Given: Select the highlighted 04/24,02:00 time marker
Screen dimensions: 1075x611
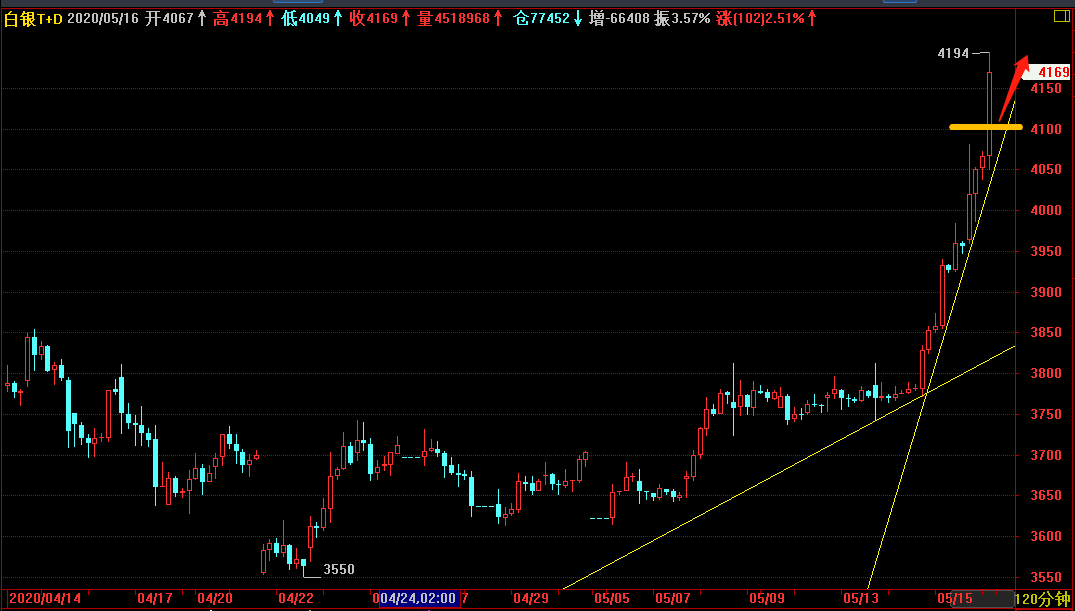Looking at the screenshot, I should click(420, 599).
